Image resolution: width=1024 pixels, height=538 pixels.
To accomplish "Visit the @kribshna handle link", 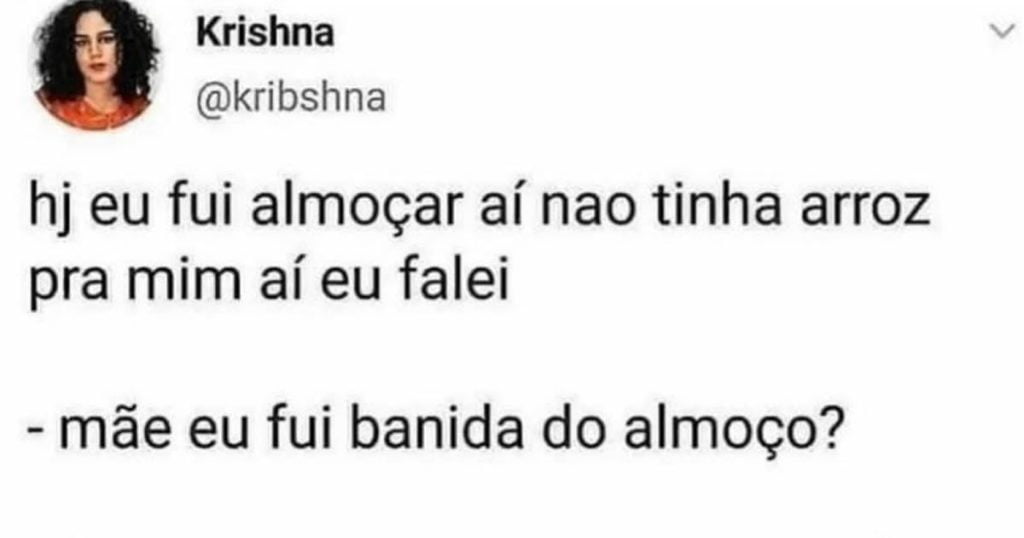I will [x=291, y=99].
